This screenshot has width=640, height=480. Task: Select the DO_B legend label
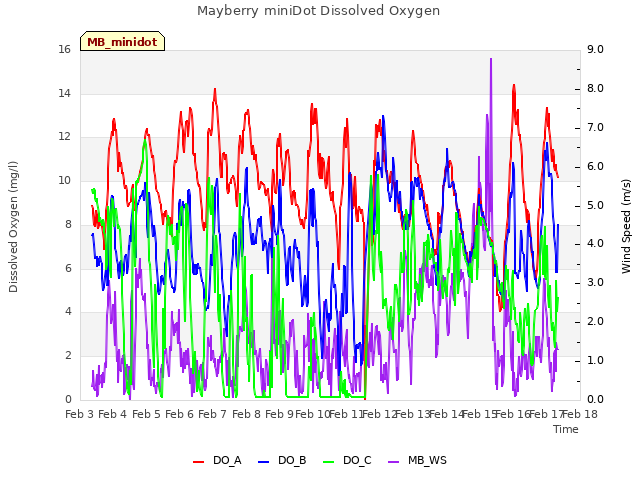(292, 461)
